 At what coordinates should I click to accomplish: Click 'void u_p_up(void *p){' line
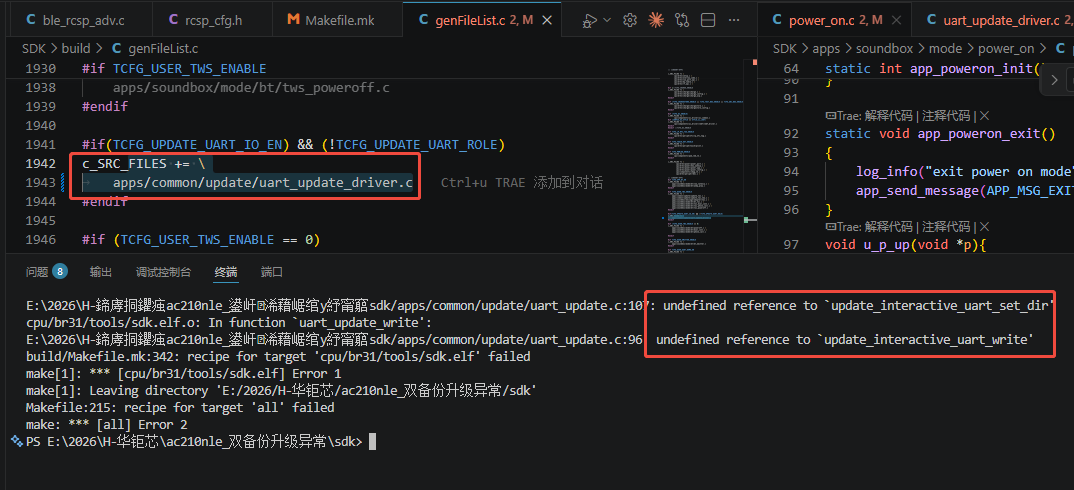[905, 245]
